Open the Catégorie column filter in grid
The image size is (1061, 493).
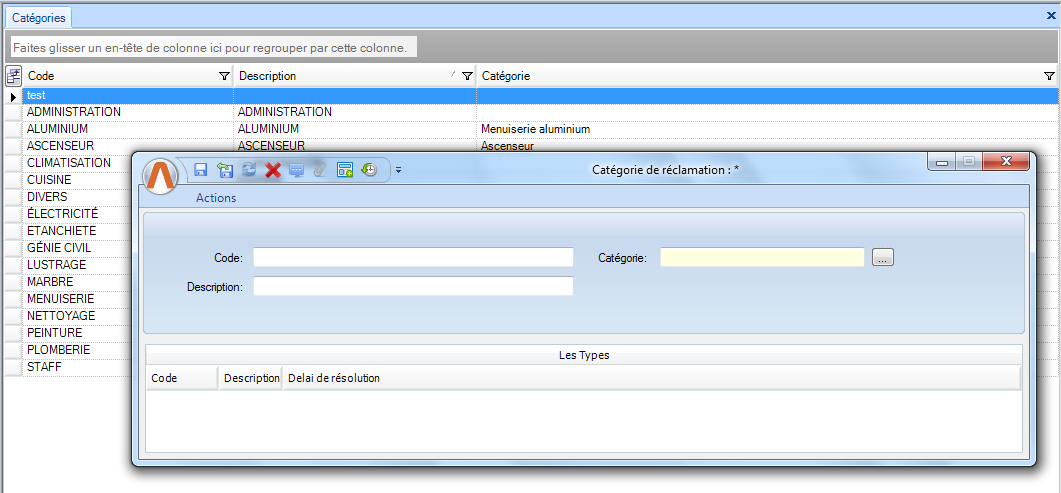[x=1049, y=76]
